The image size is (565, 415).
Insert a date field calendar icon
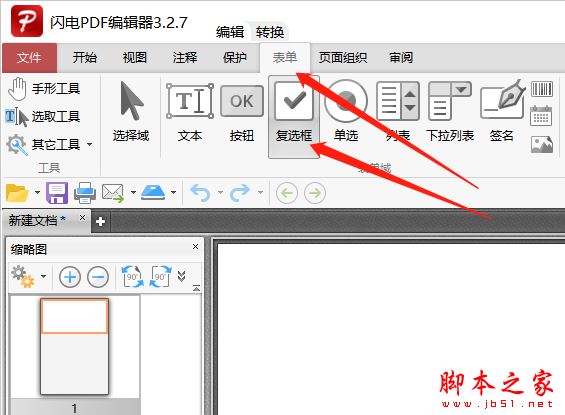click(541, 116)
